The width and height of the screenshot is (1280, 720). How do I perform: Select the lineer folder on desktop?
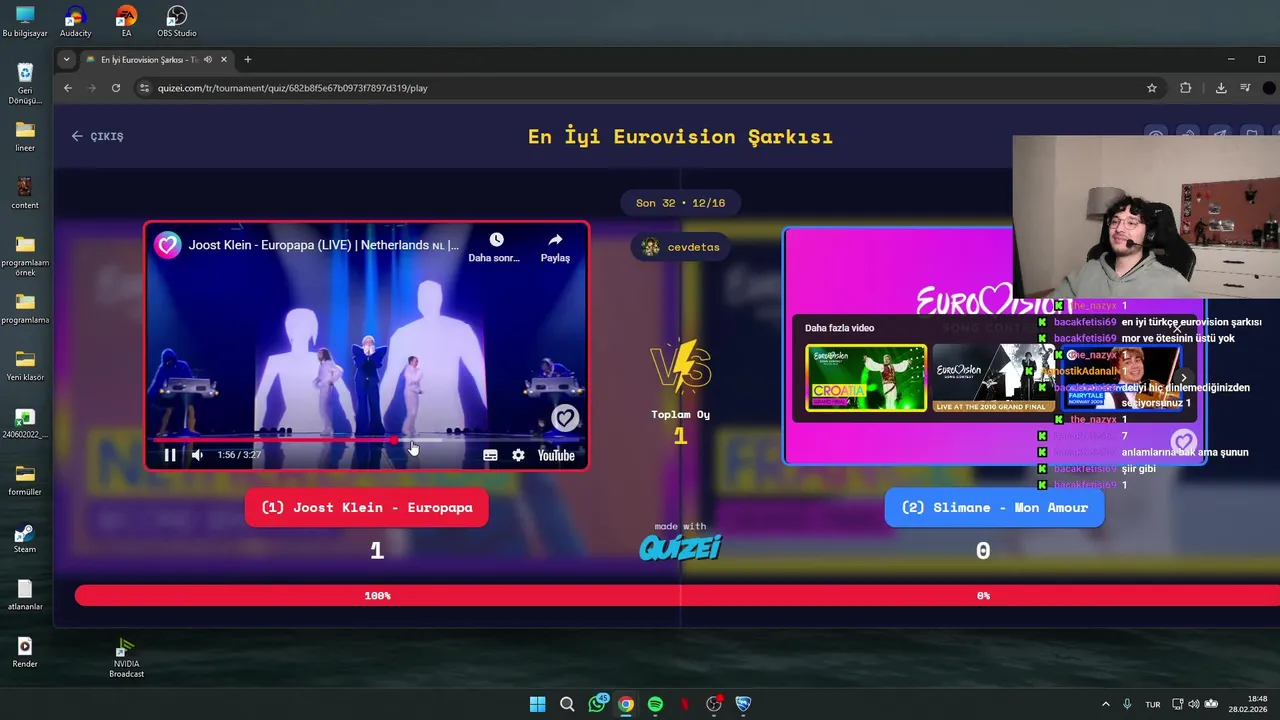coord(25,136)
